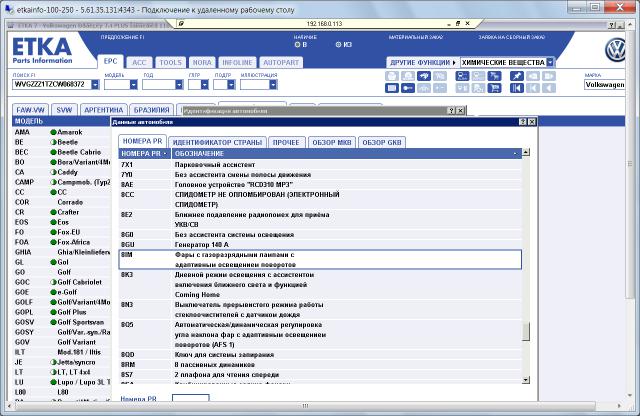Open the ПРОЧЕЕ tab

coord(286,142)
